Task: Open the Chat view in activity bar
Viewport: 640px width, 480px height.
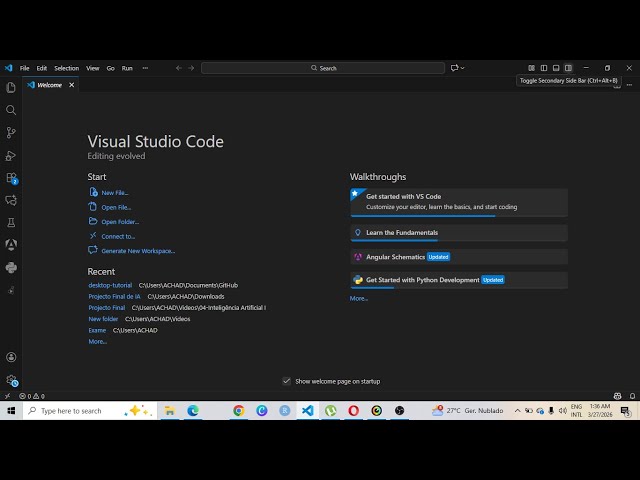Action: [11, 200]
